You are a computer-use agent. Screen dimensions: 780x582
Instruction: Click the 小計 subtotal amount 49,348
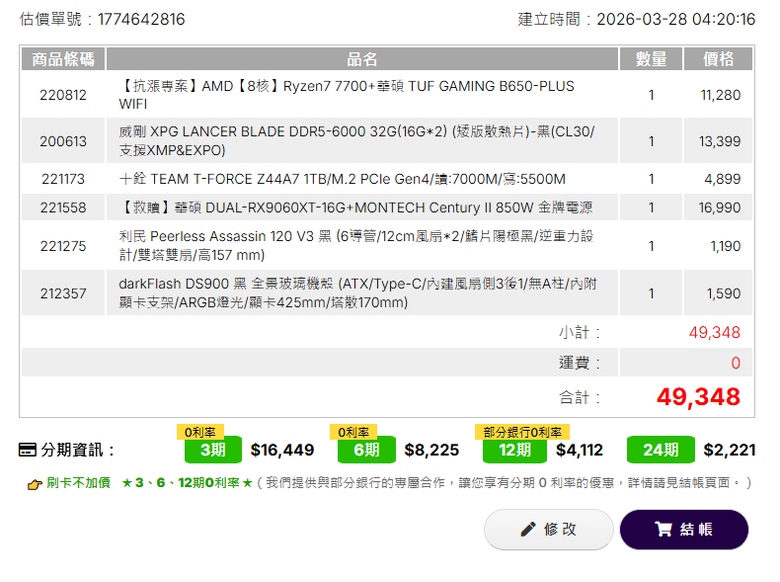[714, 332]
